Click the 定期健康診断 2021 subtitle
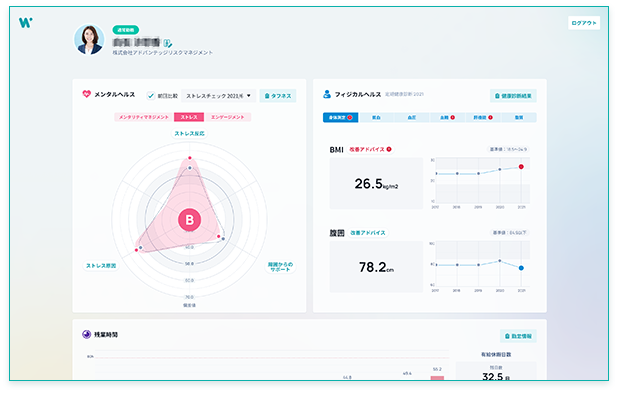Viewport: 618px width, 394px height. 404,95
